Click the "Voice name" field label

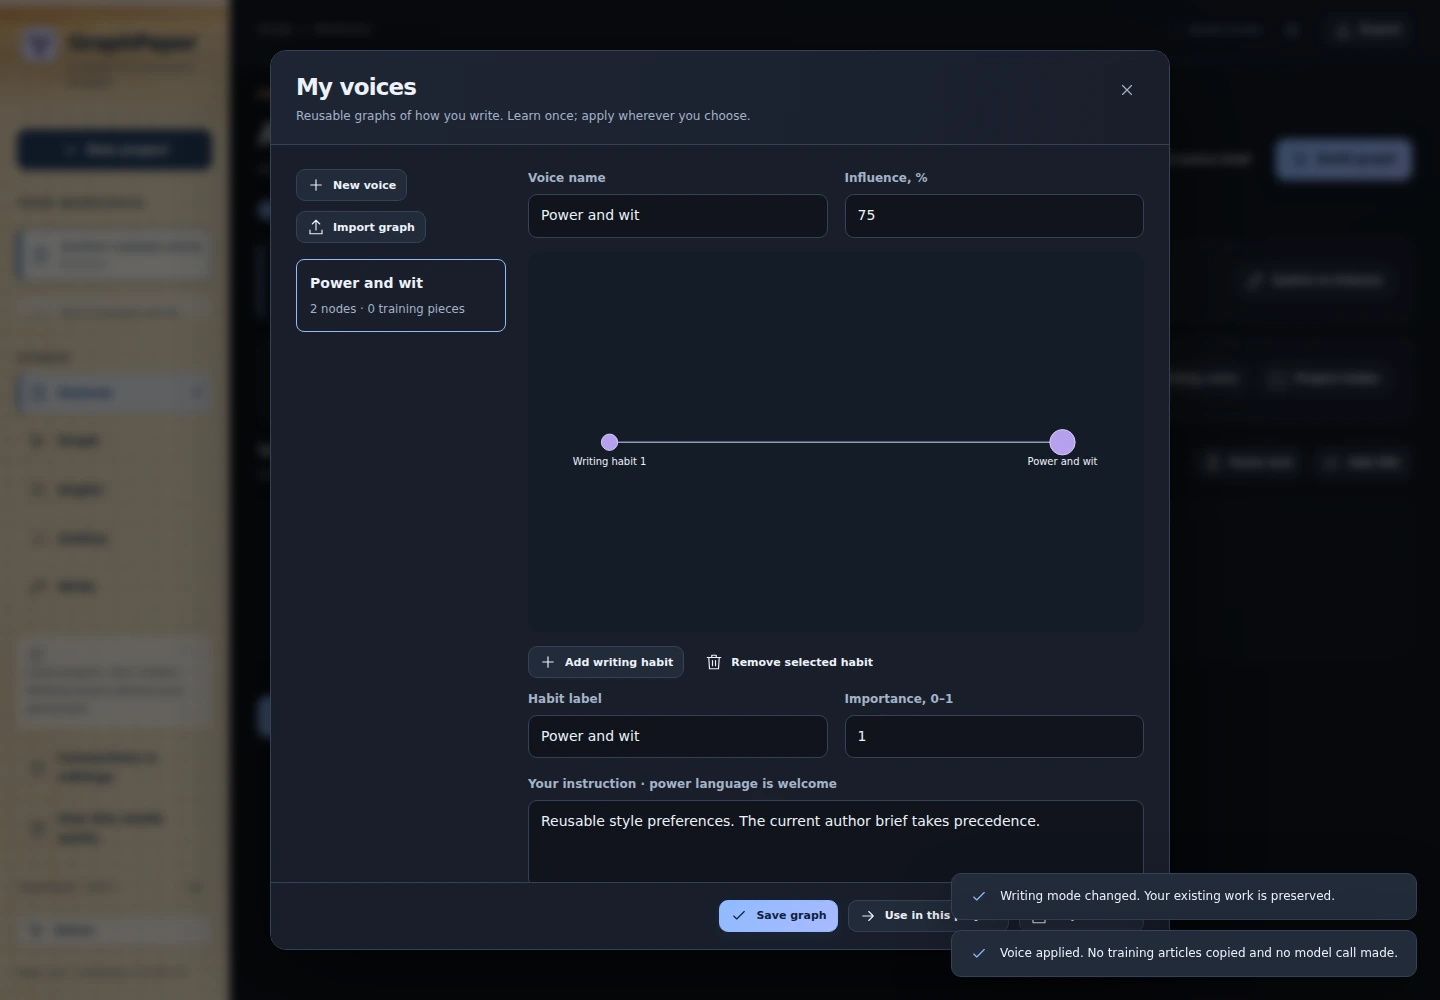coord(567,178)
